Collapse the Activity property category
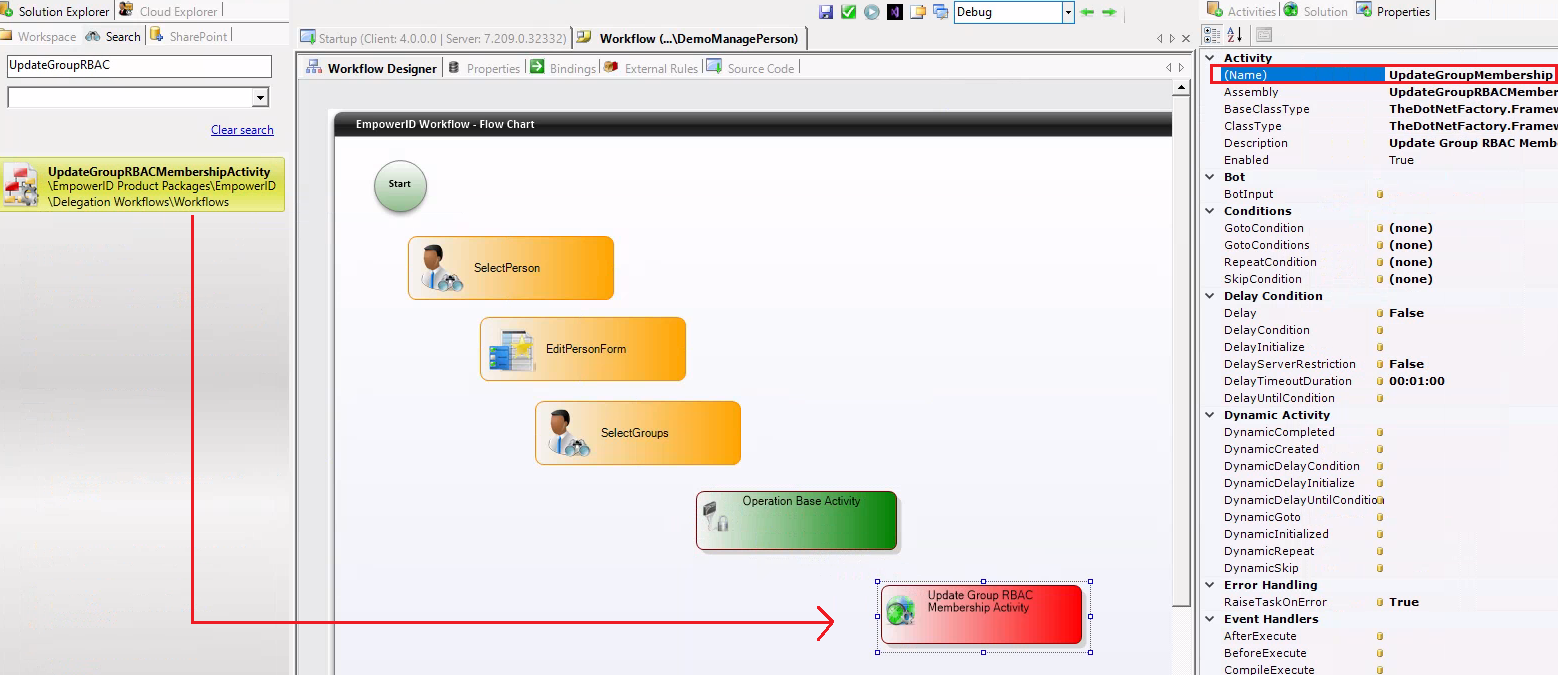This screenshot has width=1558, height=675. (x=1210, y=58)
